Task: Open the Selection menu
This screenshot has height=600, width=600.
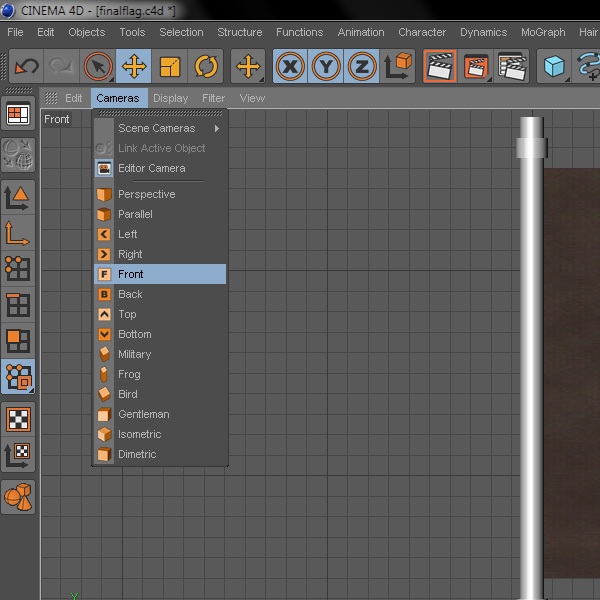Action: tap(181, 32)
